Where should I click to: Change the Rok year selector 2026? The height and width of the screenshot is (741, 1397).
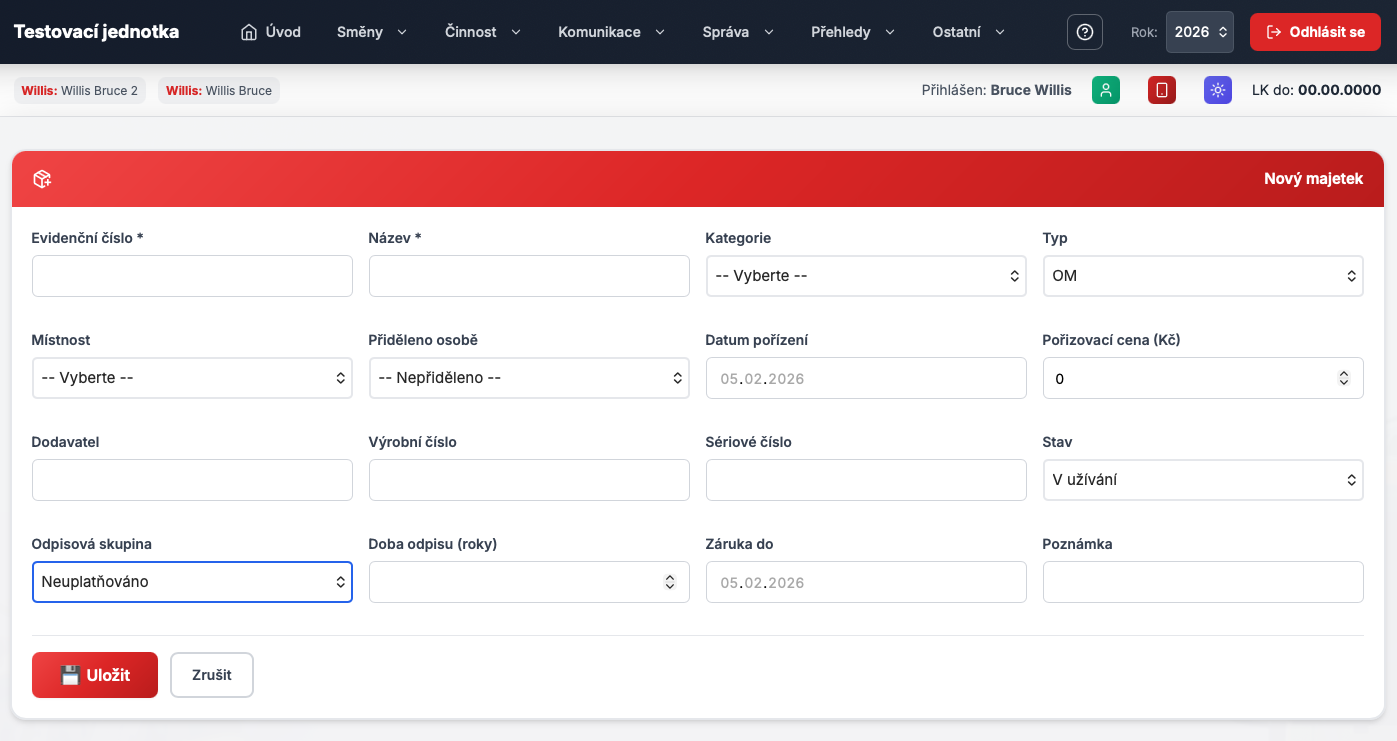point(1199,32)
